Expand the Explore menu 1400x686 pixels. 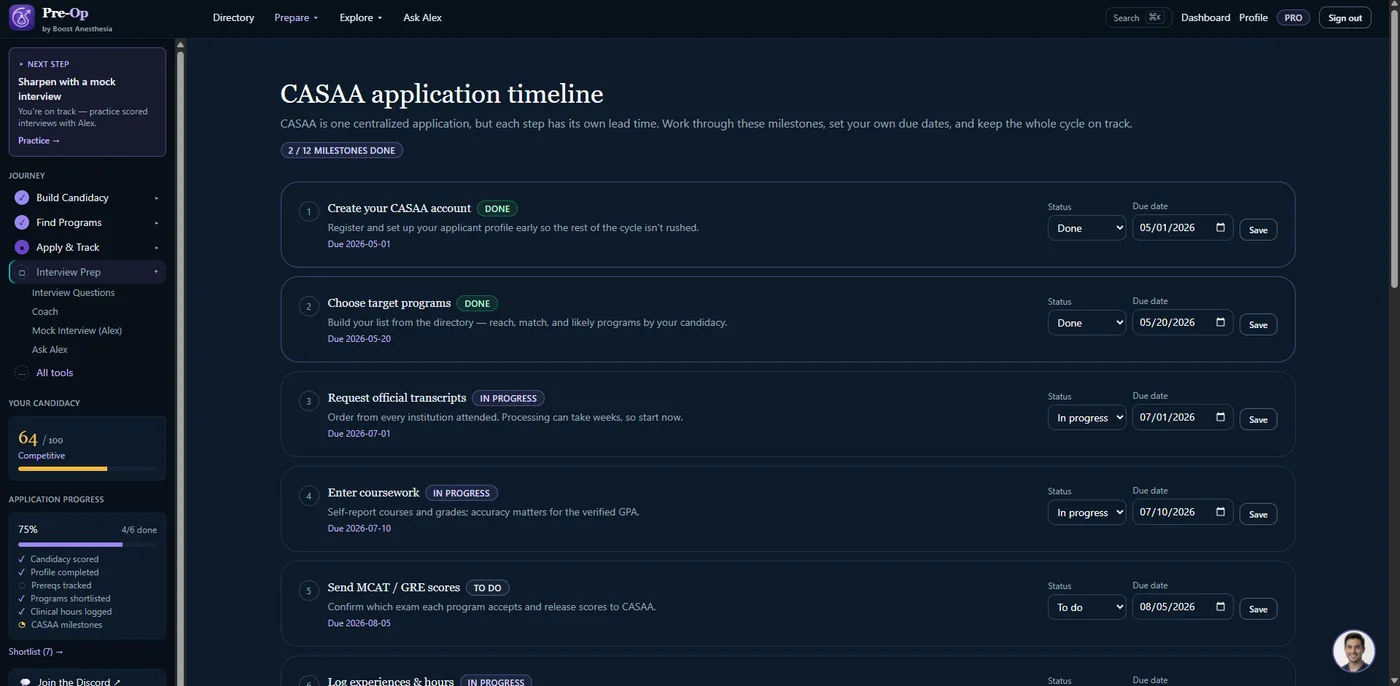coord(360,18)
